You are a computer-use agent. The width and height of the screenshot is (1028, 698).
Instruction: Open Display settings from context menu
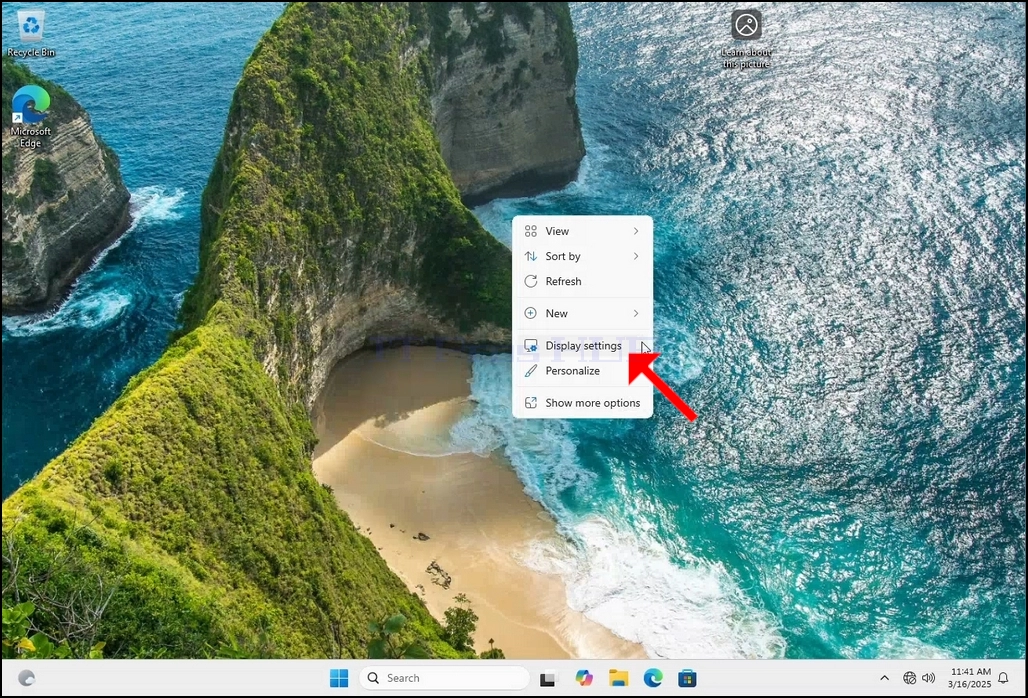click(582, 345)
